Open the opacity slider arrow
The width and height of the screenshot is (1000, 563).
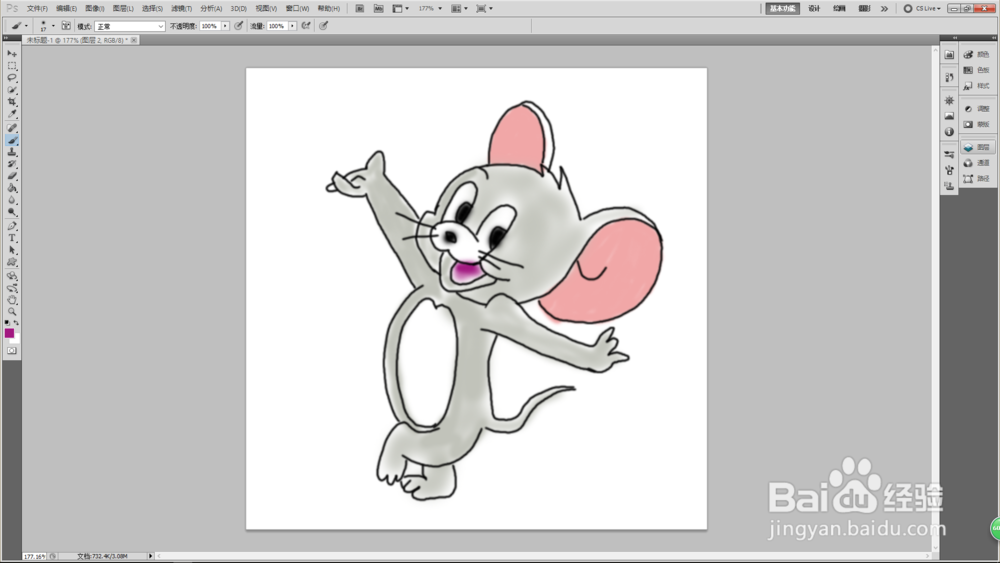coord(225,26)
